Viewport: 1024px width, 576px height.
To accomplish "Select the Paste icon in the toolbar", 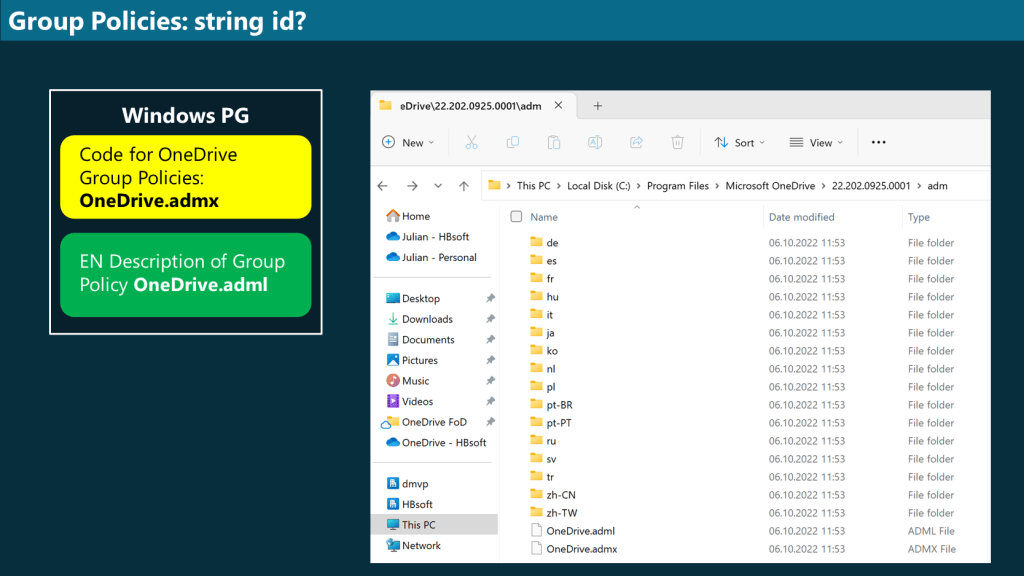I will tap(554, 143).
